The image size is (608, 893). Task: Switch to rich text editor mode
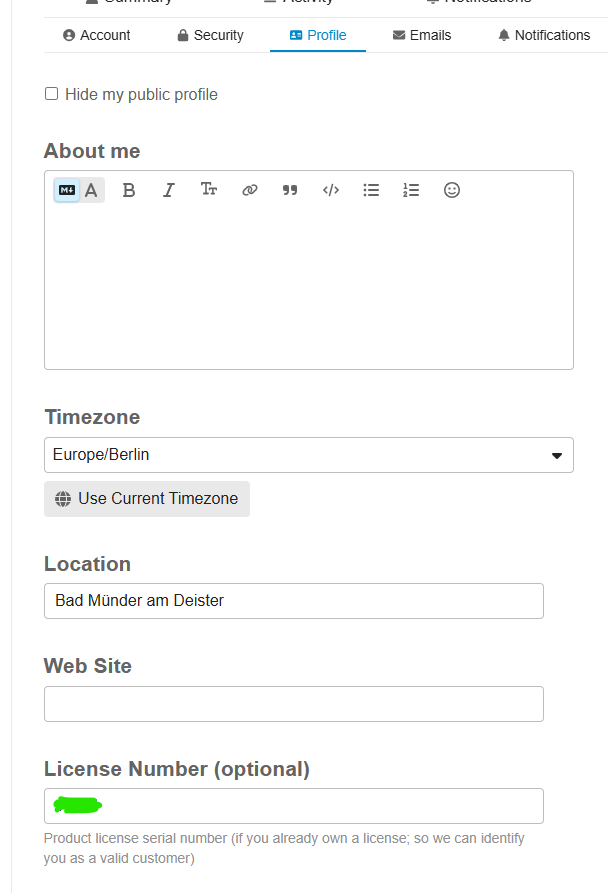[x=92, y=190]
